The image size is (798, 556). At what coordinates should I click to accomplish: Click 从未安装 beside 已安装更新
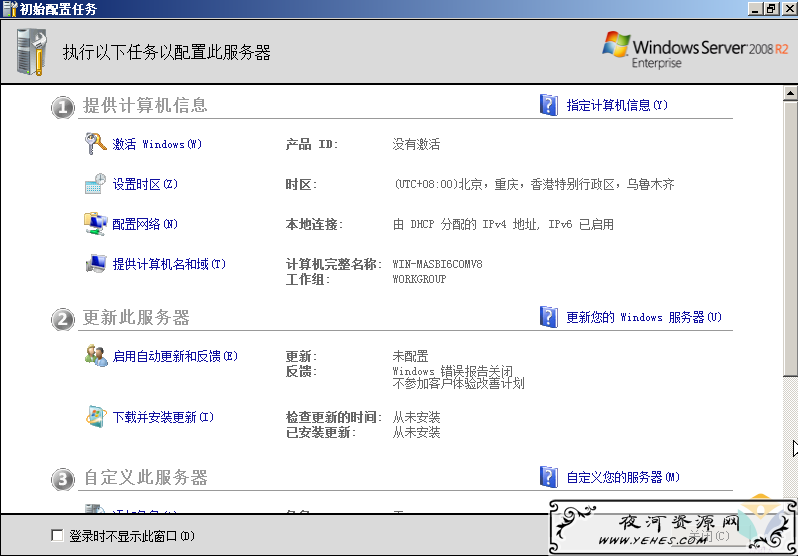(416, 432)
